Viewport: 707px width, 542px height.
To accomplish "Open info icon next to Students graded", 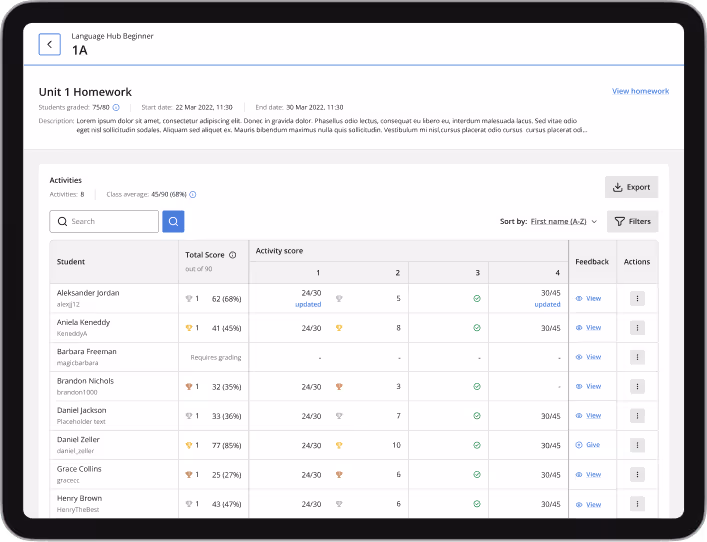I will pyautogui.click(x=116, y=107).
